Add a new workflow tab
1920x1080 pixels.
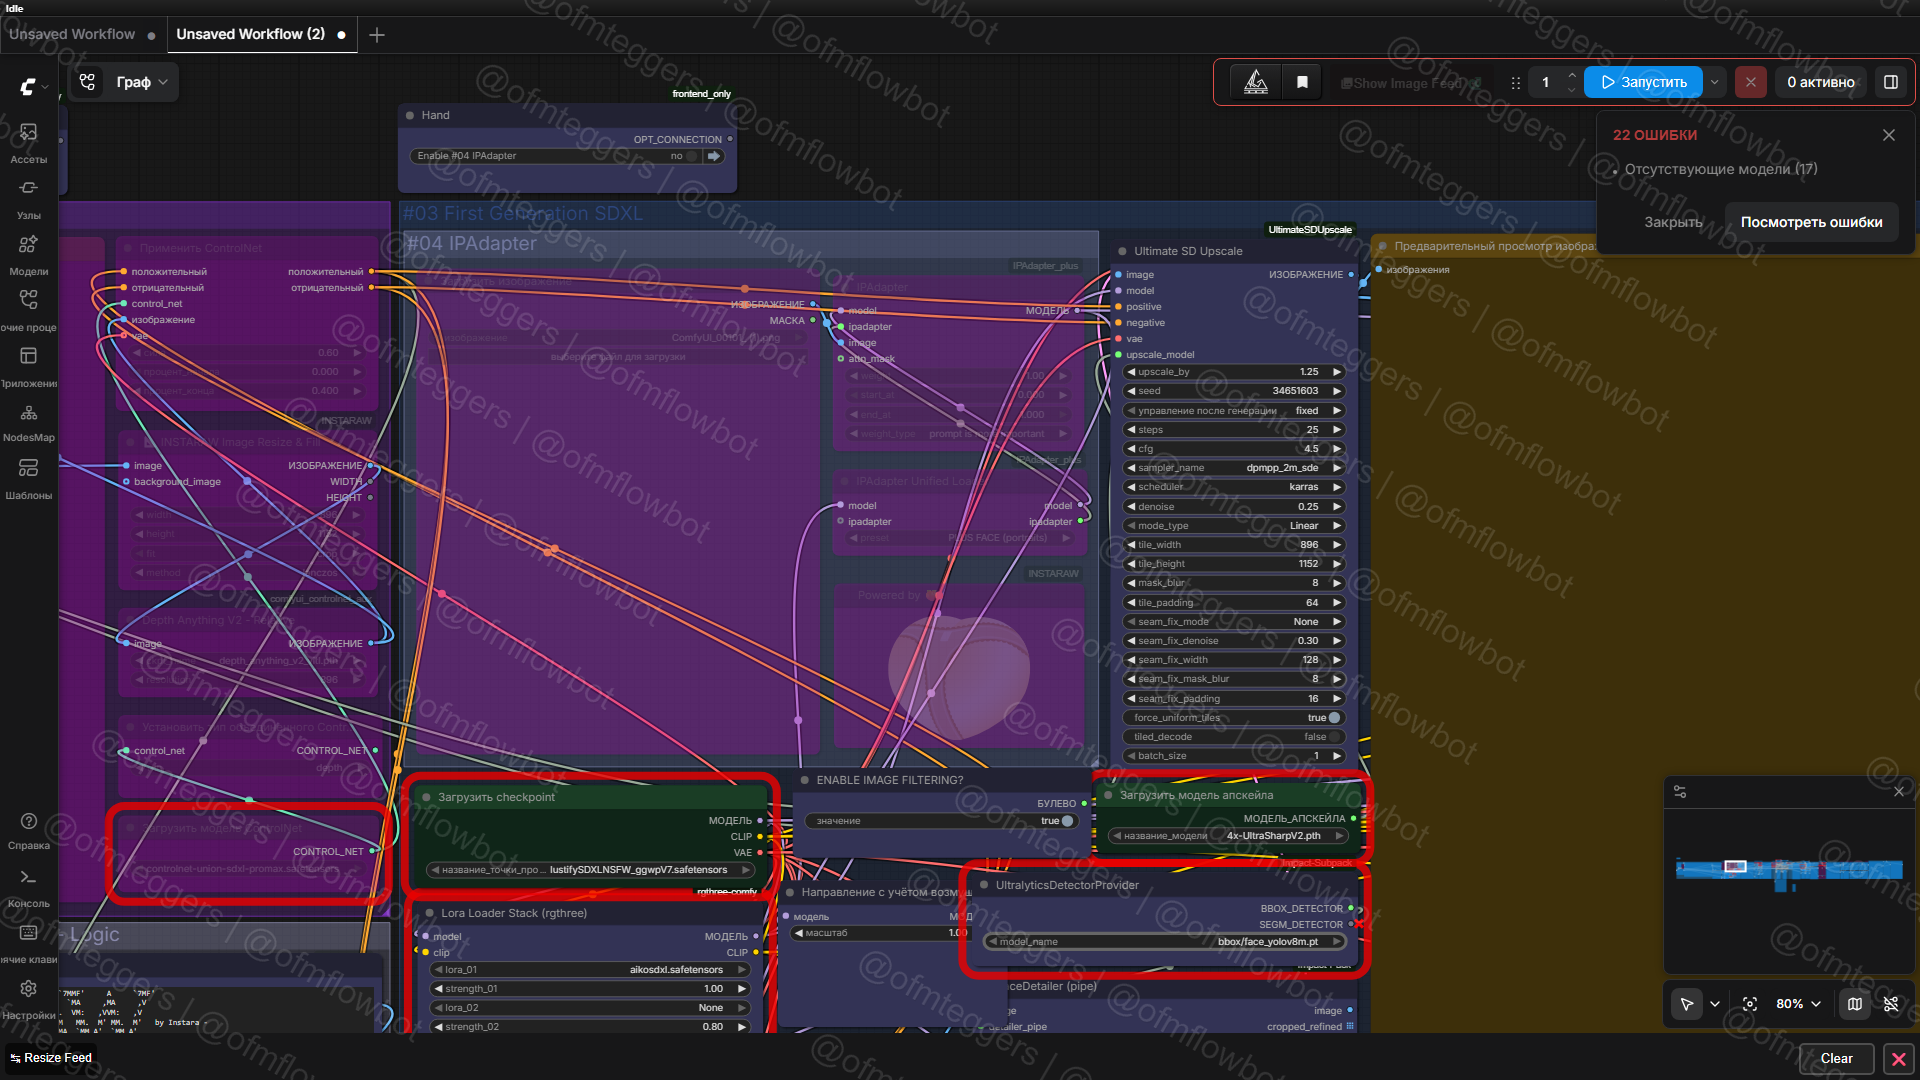[x=377, y=35]
